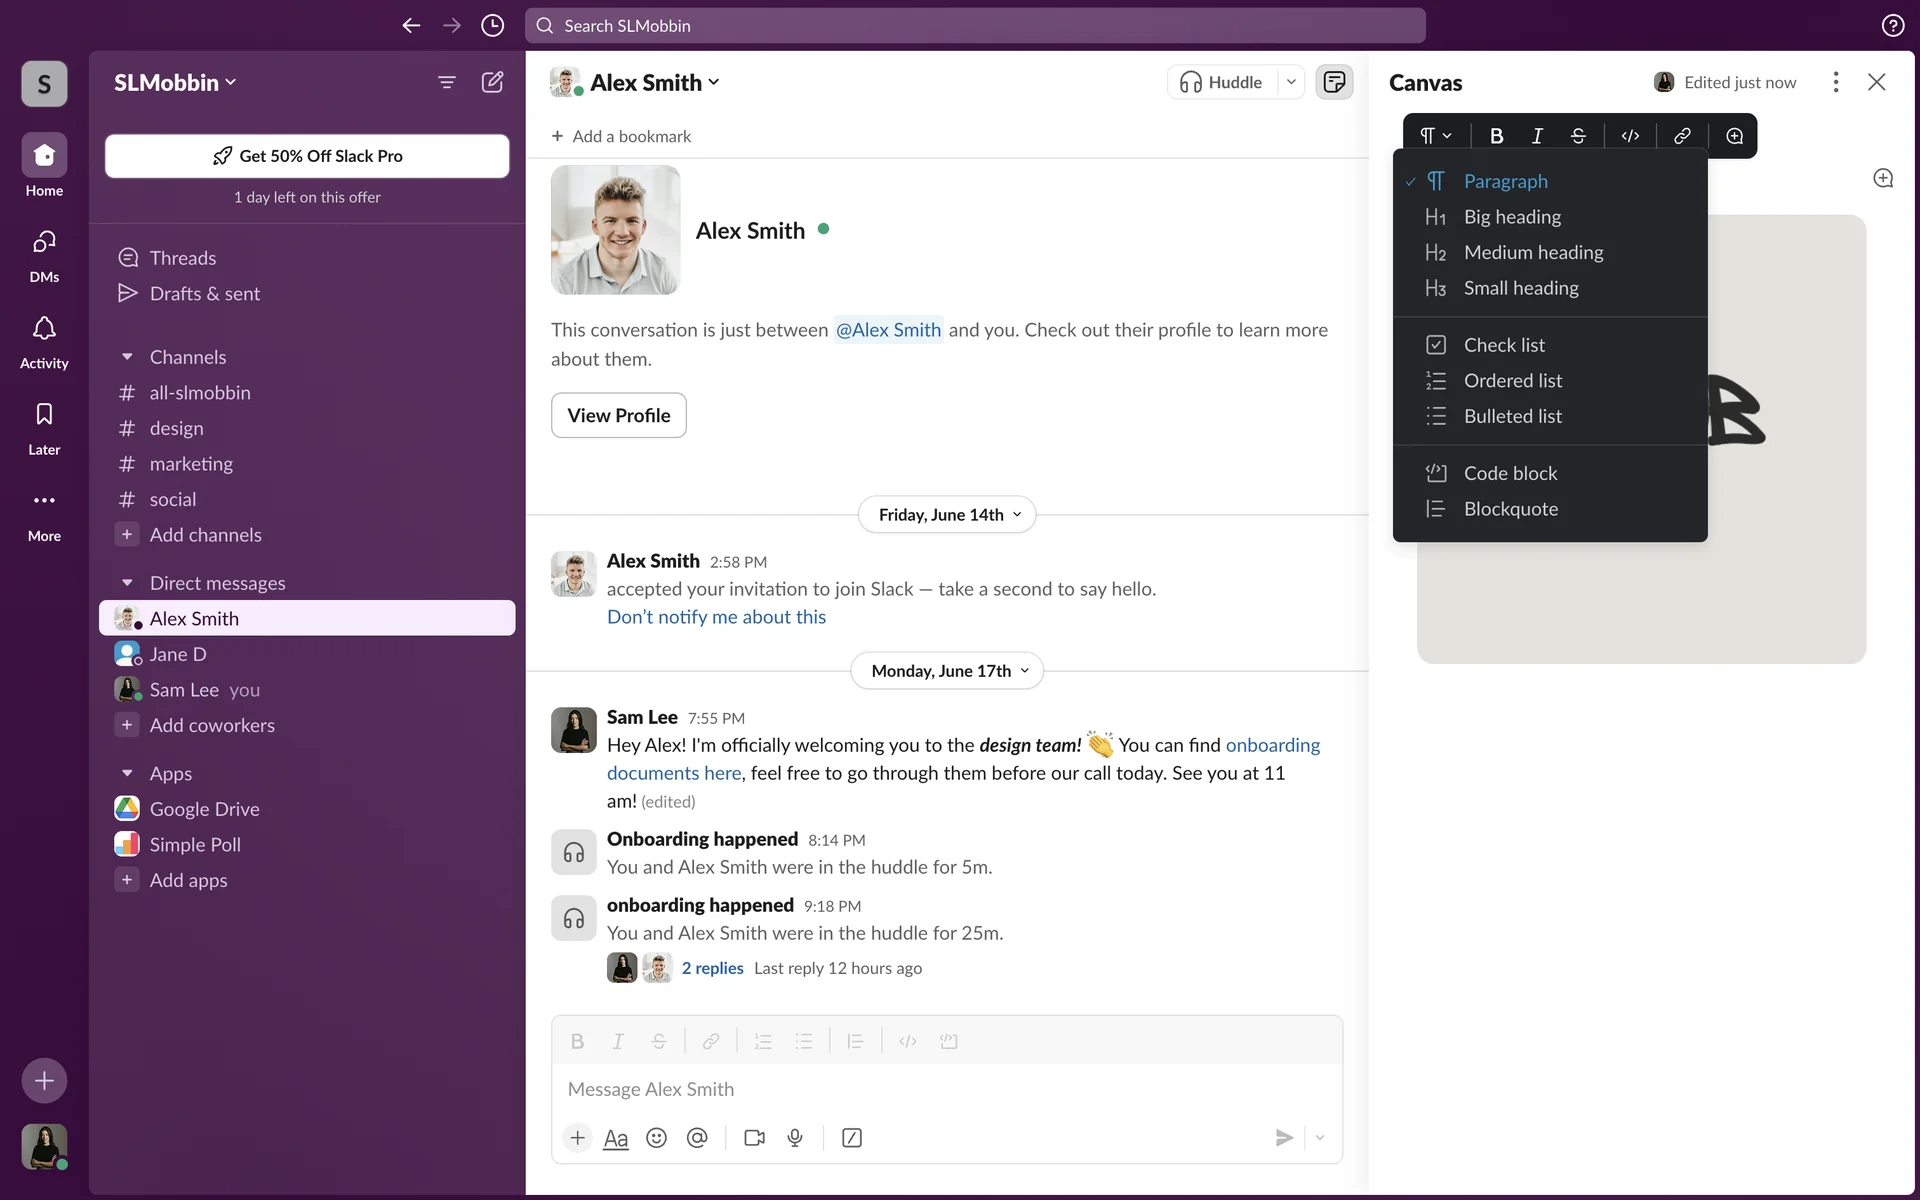Open Jane D direct message

pyautogui.click(x=178, y=654)
